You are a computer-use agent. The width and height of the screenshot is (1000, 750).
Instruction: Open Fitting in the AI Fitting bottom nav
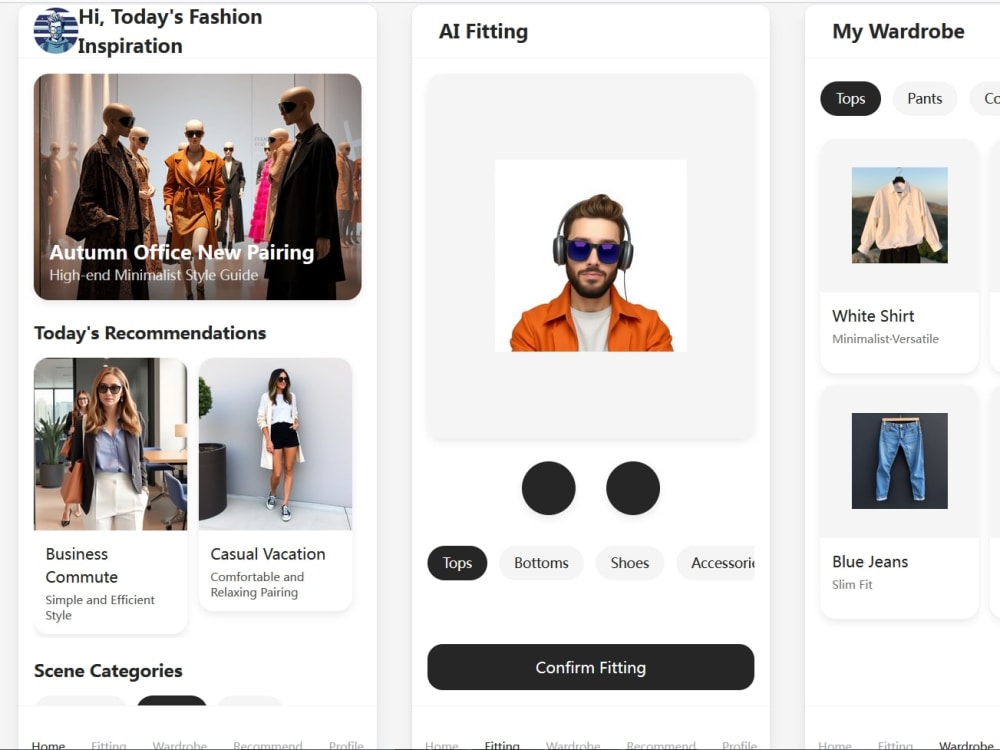pos(502,744)
